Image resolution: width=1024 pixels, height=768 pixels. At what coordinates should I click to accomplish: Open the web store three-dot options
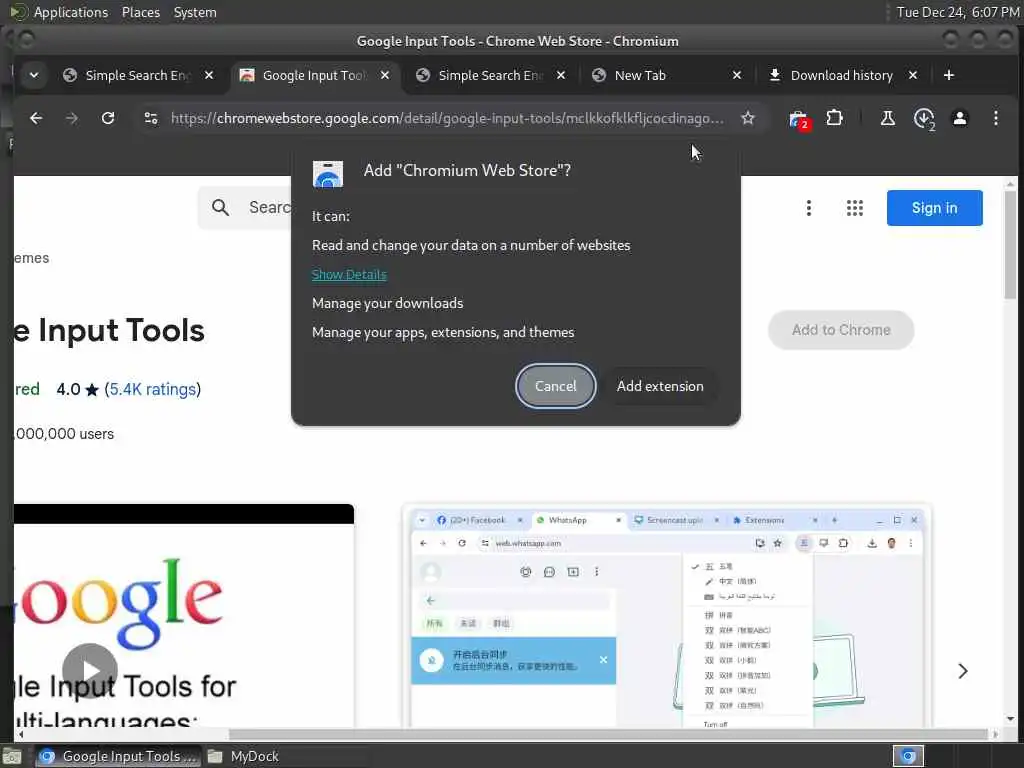(x=808, y=208)
